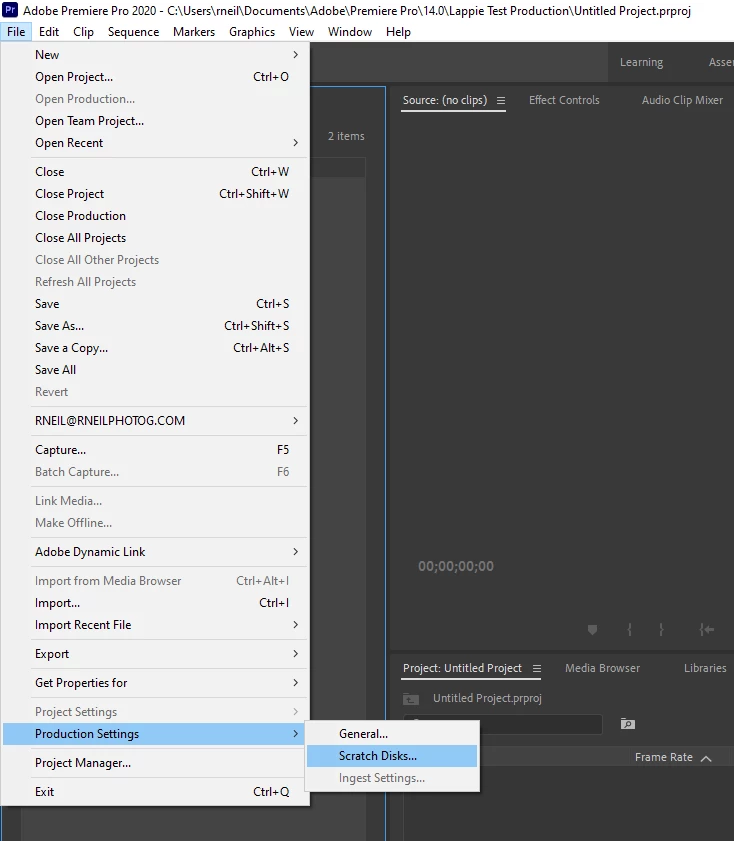This screenshot has height=841, width=734.
Task: Choose Exit from File menu
Action: click(x=155, y=791)
